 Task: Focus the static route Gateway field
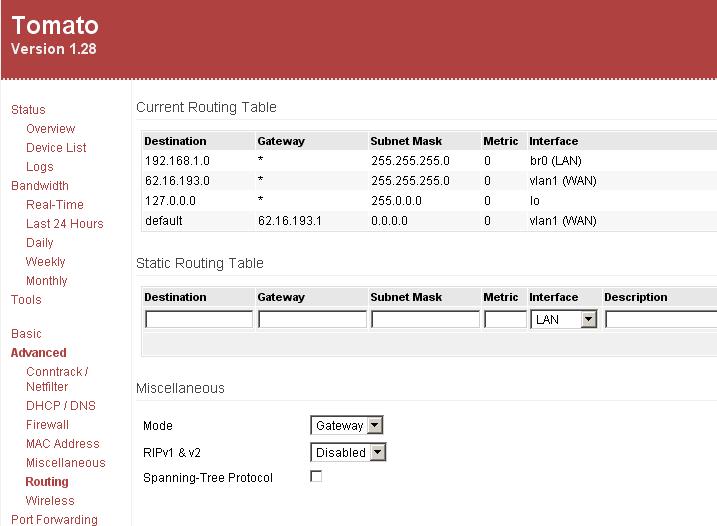(x=312, y=319)
